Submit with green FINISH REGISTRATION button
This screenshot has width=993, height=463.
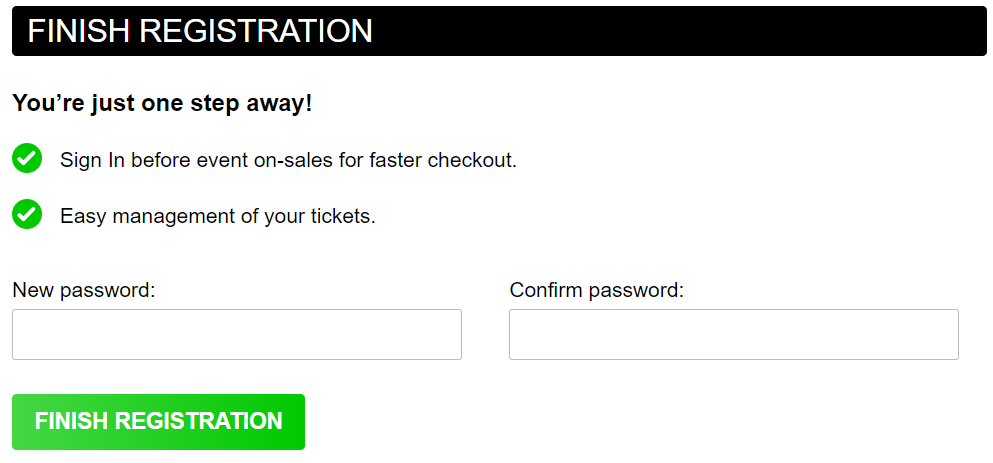pyautogui.click(x=158, y=422)
